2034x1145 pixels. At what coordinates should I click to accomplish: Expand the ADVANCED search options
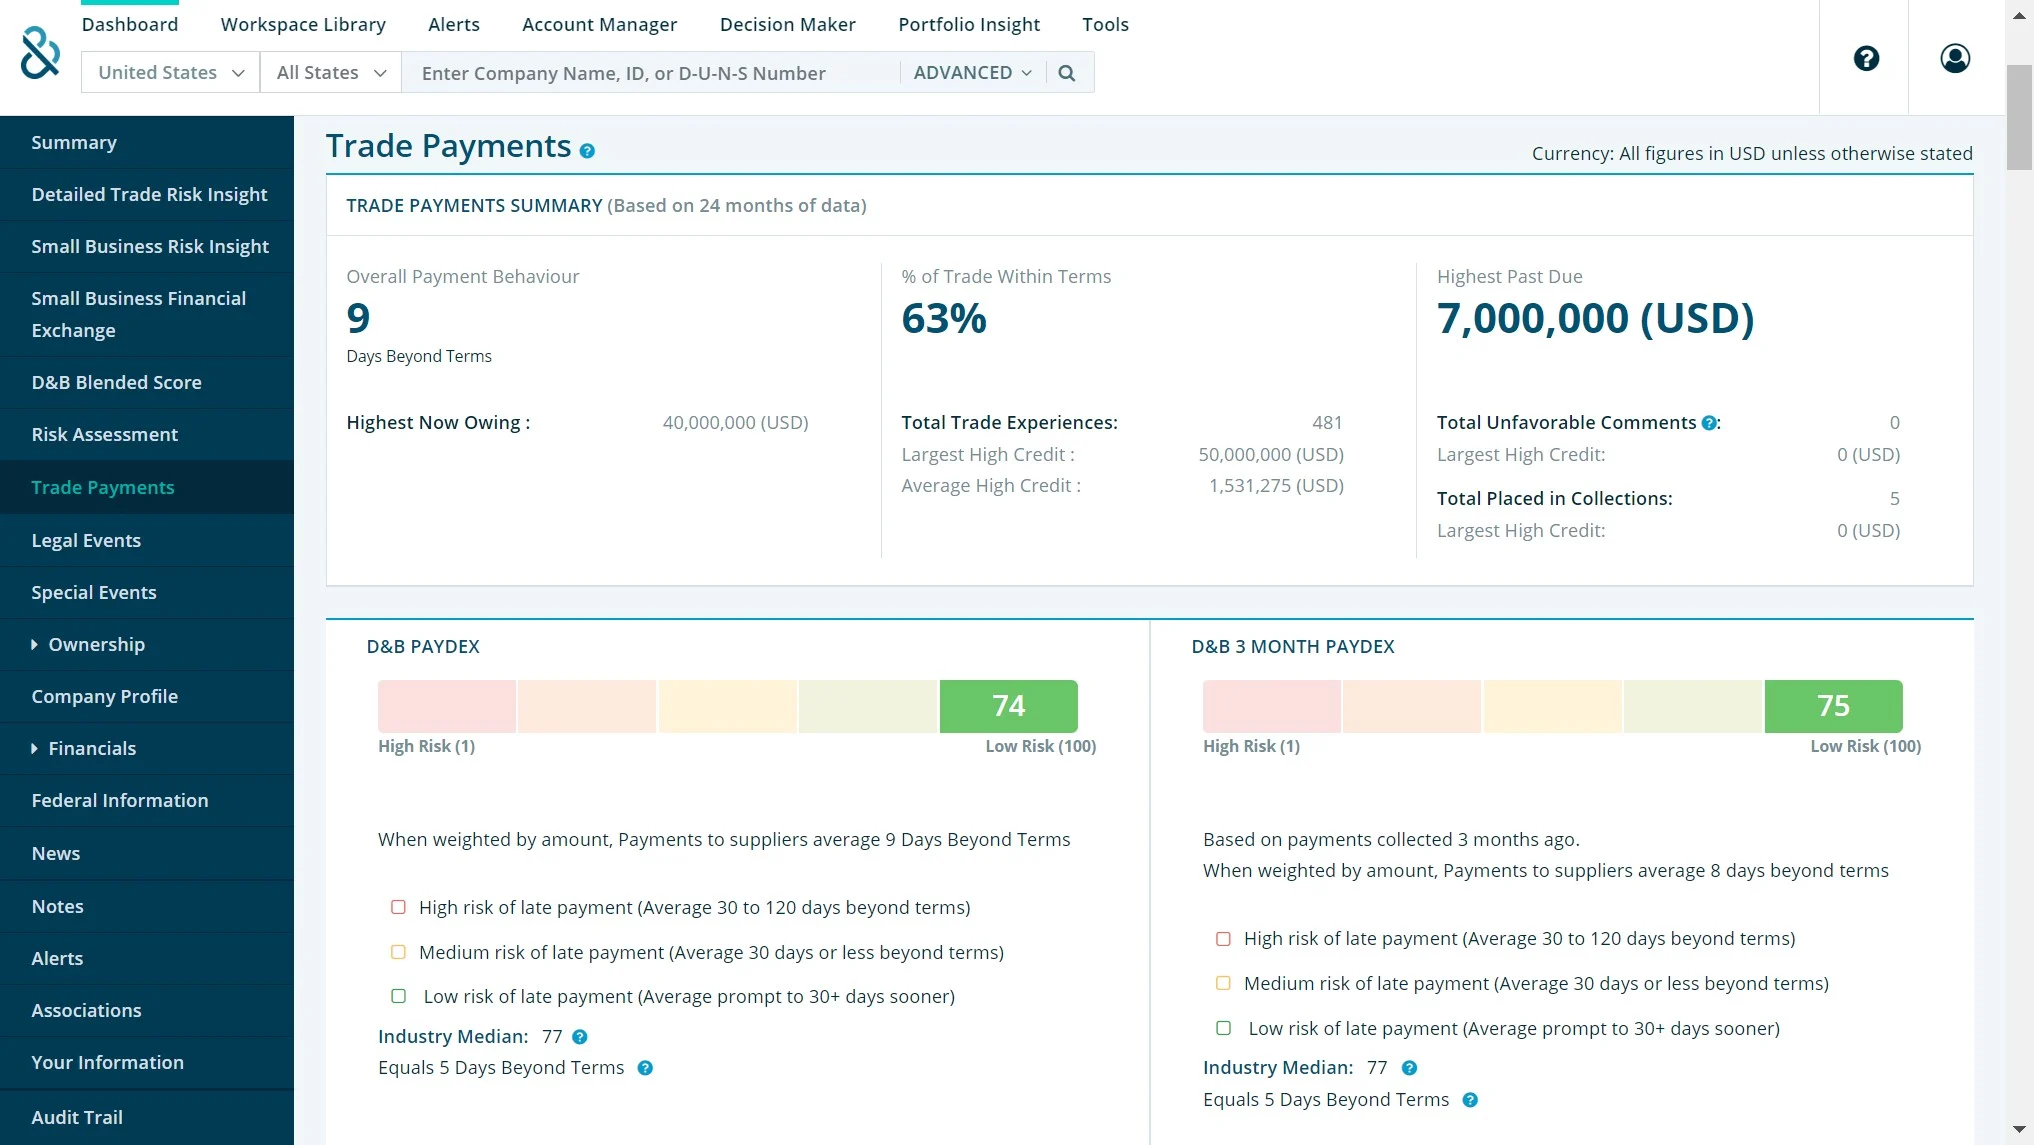972,73
